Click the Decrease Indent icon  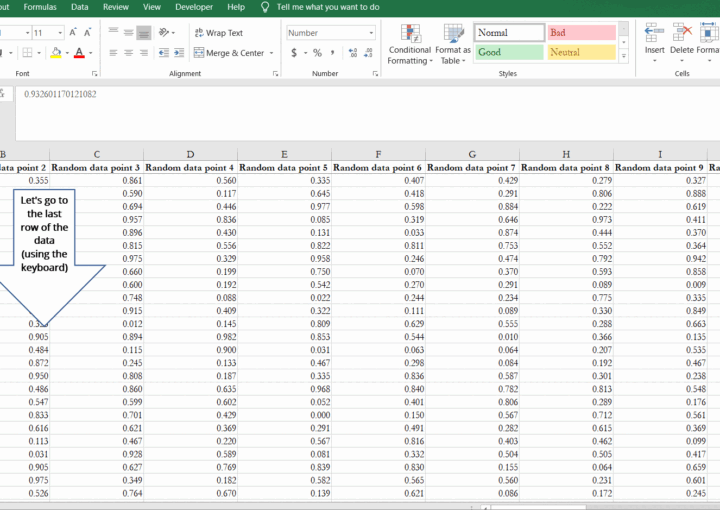(162, 53)
